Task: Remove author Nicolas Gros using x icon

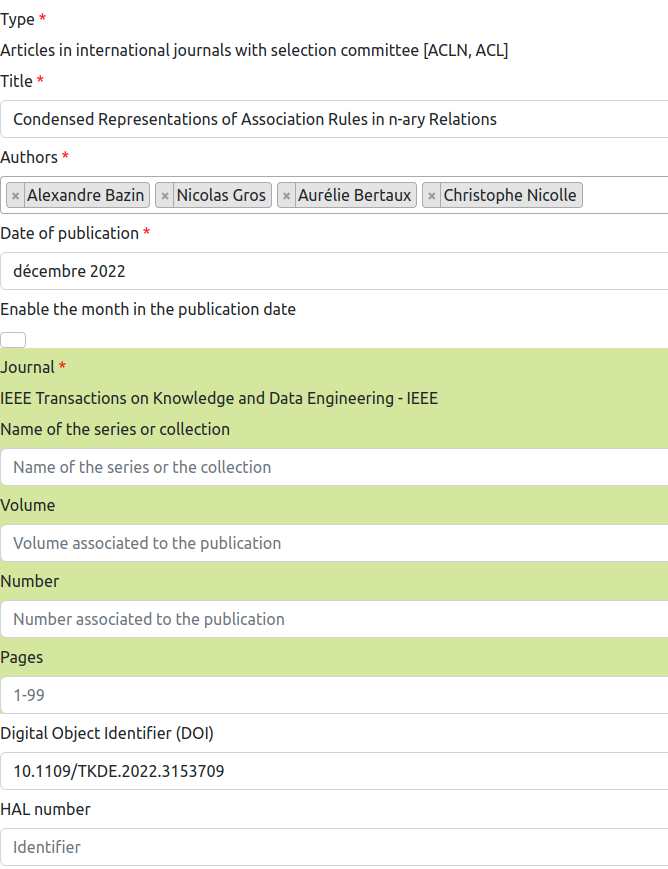Action: 165,196
